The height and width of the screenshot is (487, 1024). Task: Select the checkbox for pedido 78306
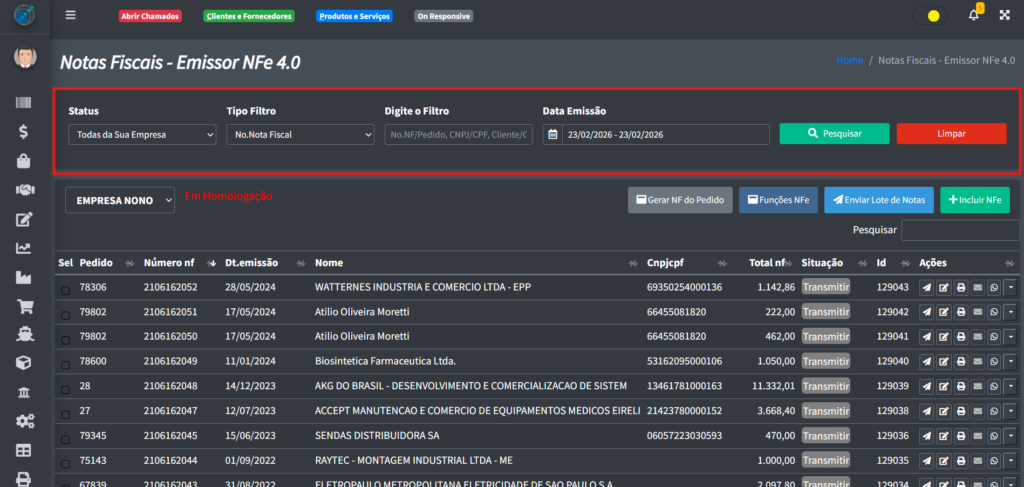pos(65,288)
